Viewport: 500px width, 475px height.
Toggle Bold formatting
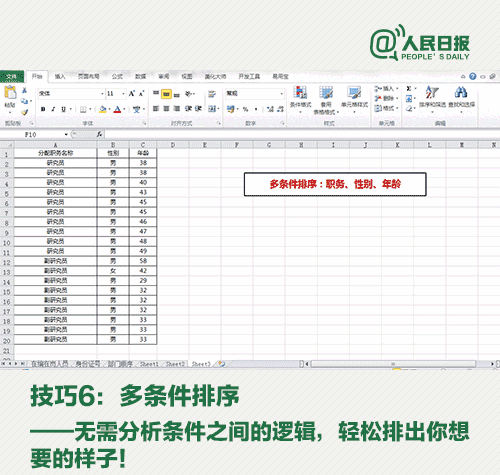pos(43,109)
